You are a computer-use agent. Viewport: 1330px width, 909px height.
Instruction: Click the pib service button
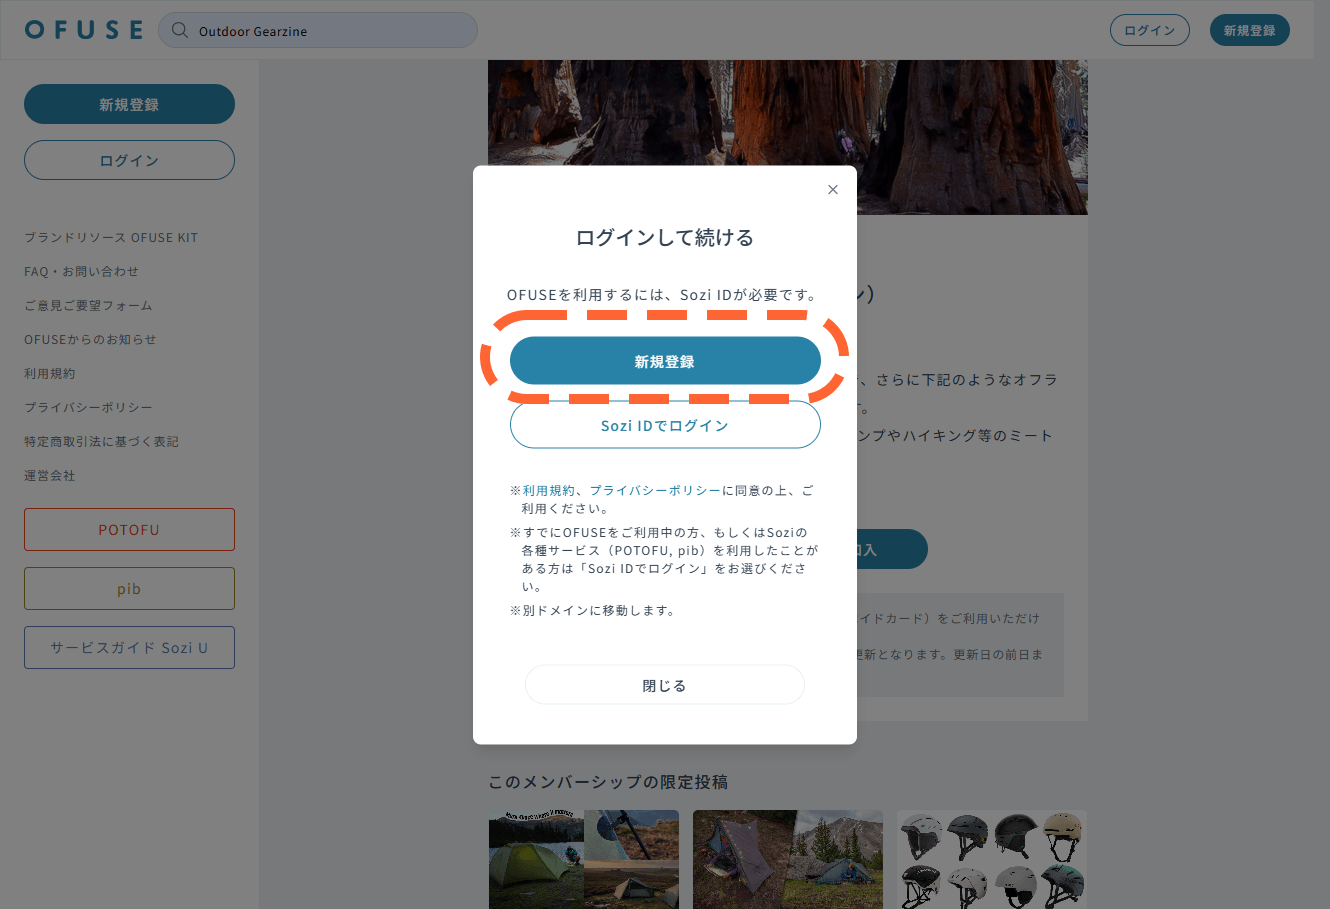[129, 589]
